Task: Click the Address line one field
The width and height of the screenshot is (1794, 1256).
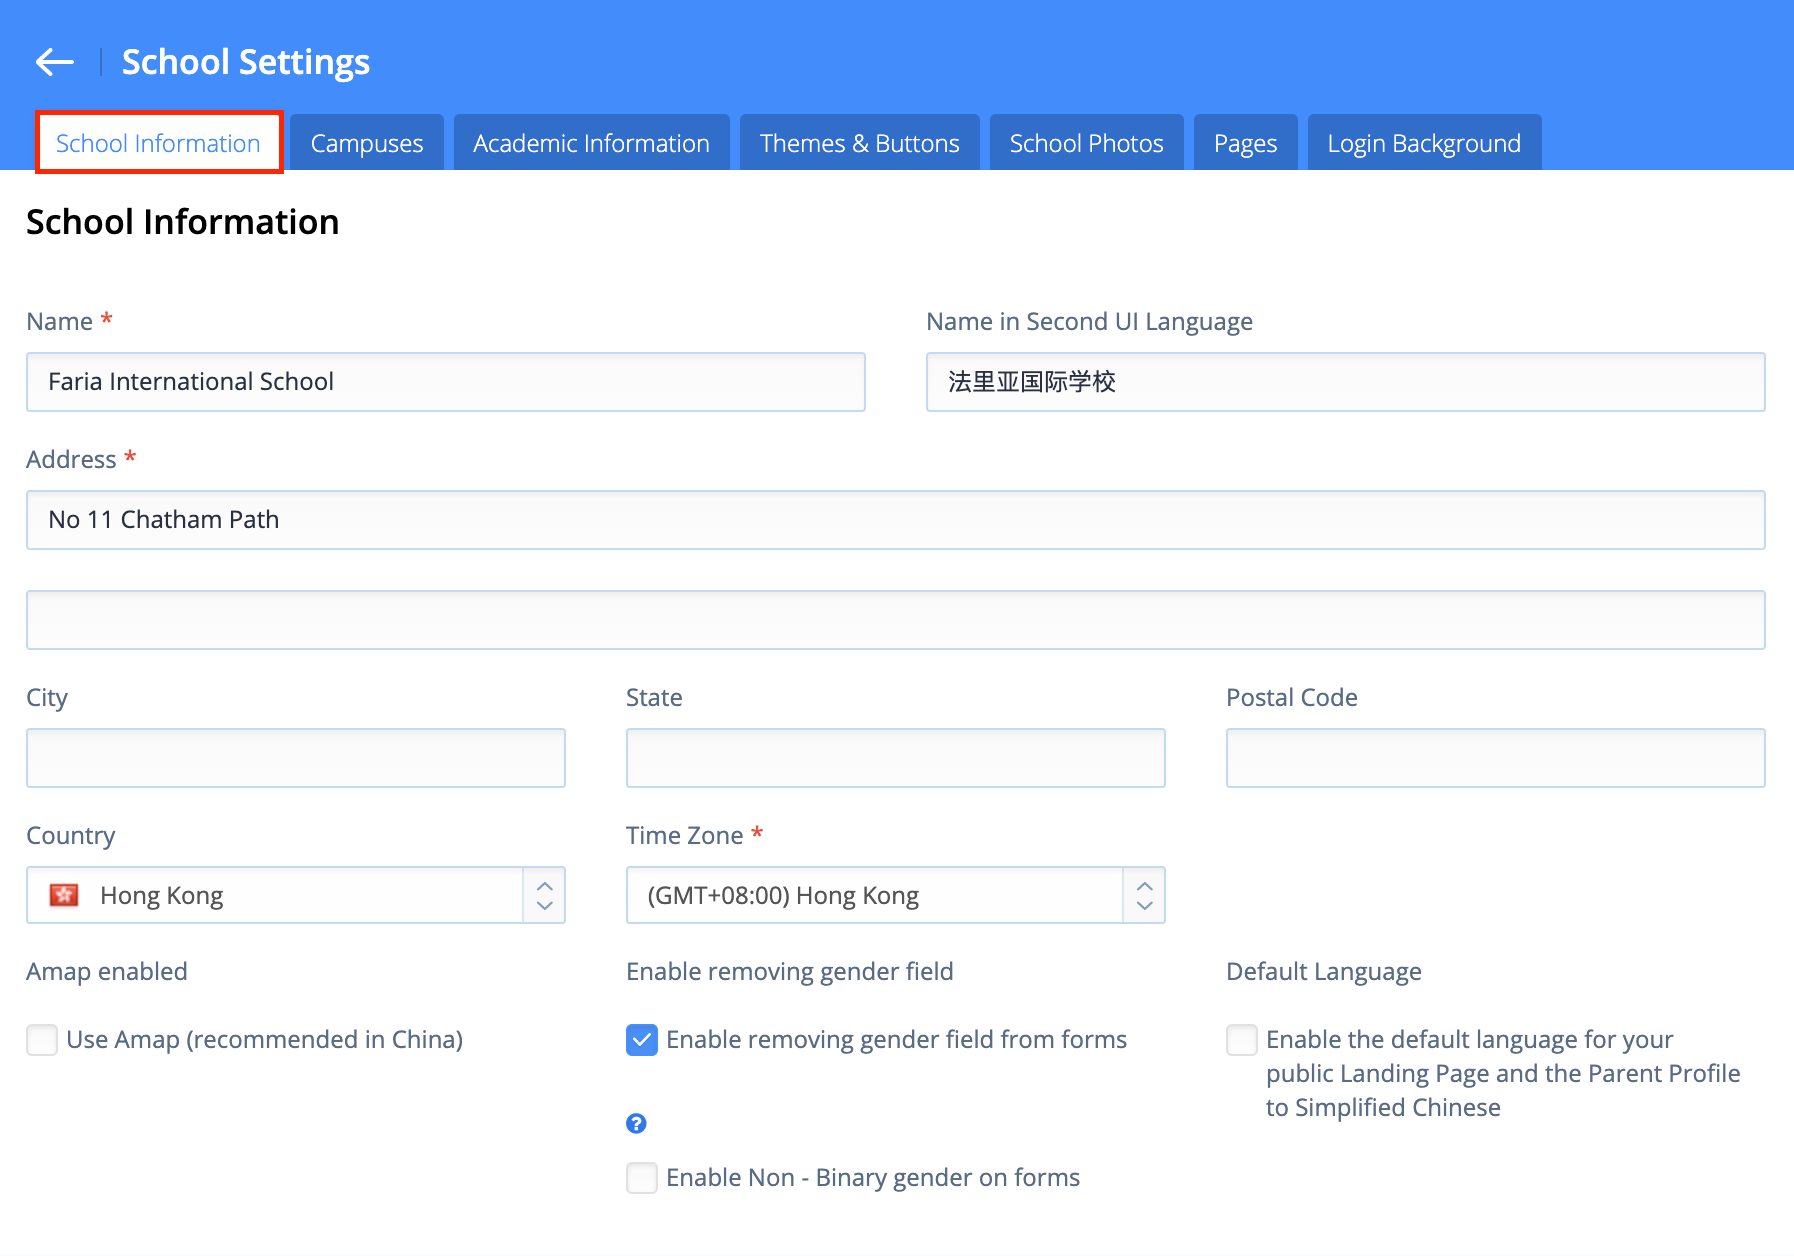Action: click(x=896, y=520)
